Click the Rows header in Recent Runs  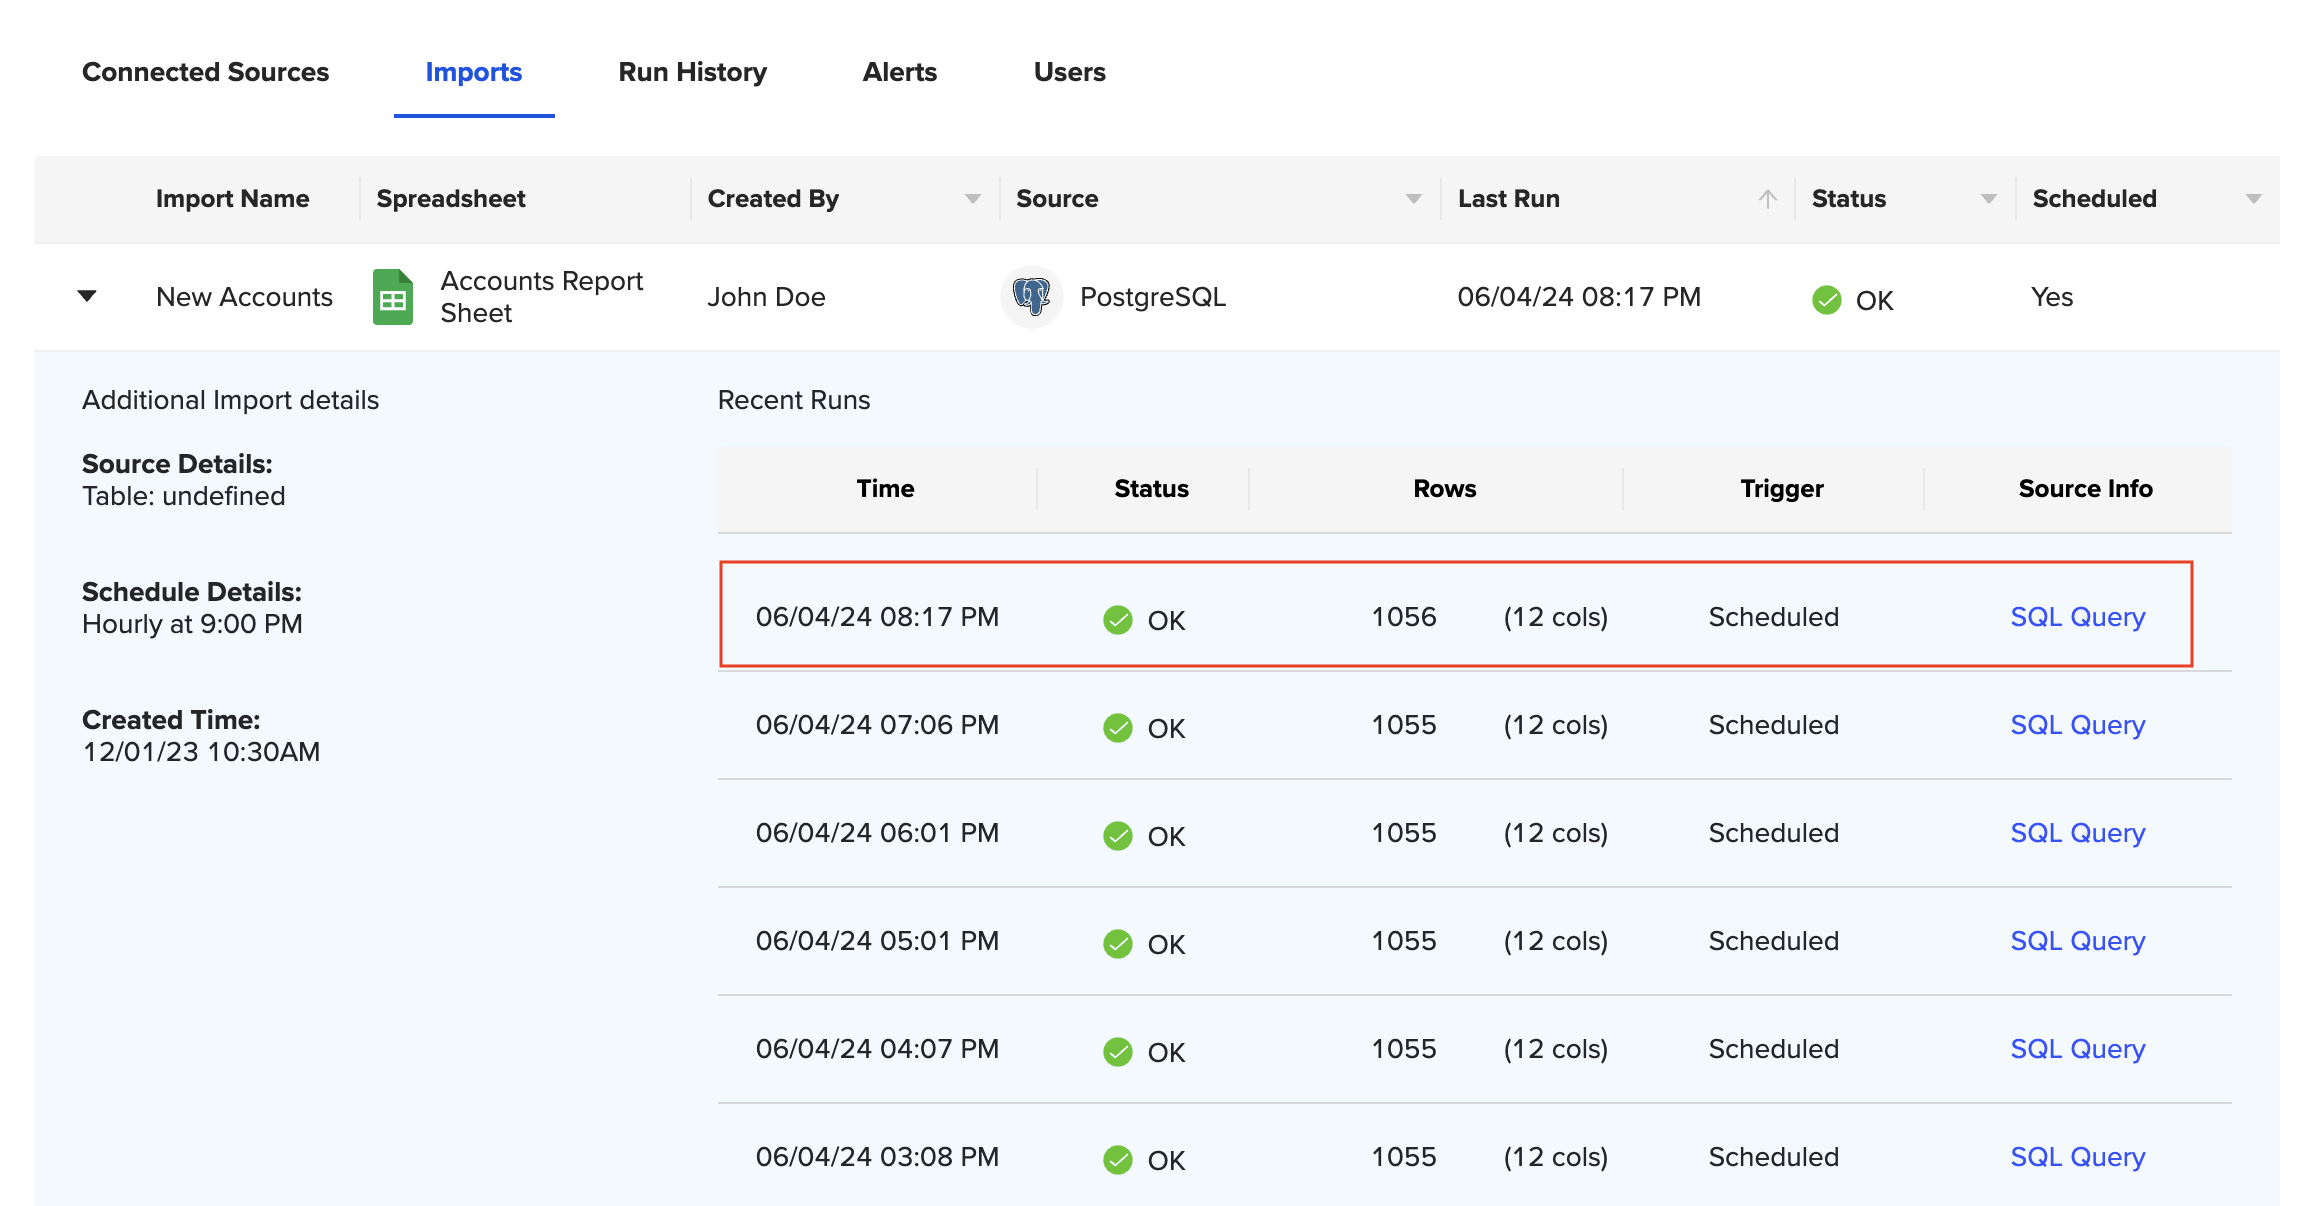point(1445,489)
